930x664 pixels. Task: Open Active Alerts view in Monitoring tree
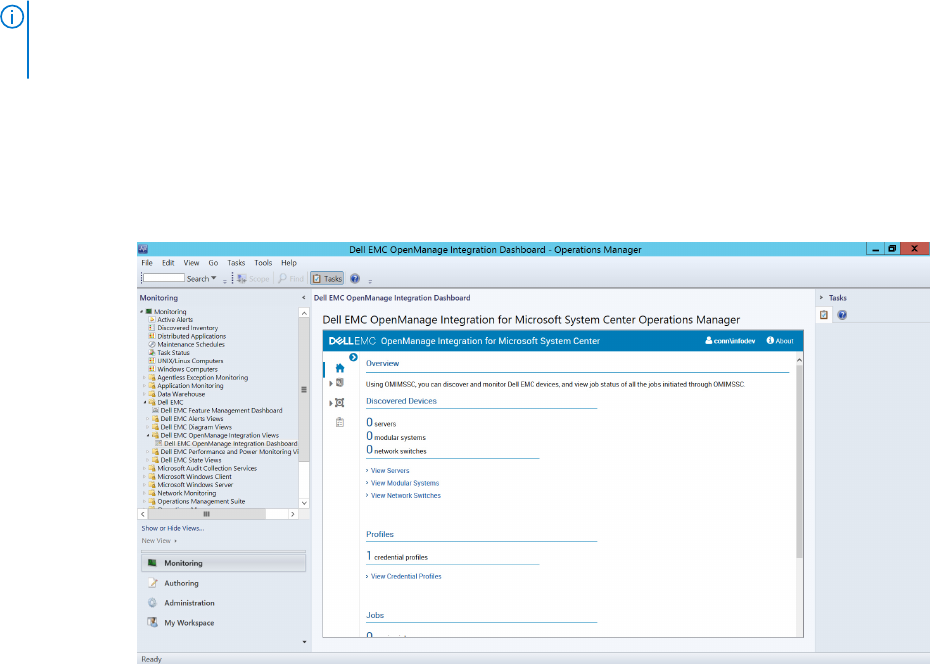[175, 320]
